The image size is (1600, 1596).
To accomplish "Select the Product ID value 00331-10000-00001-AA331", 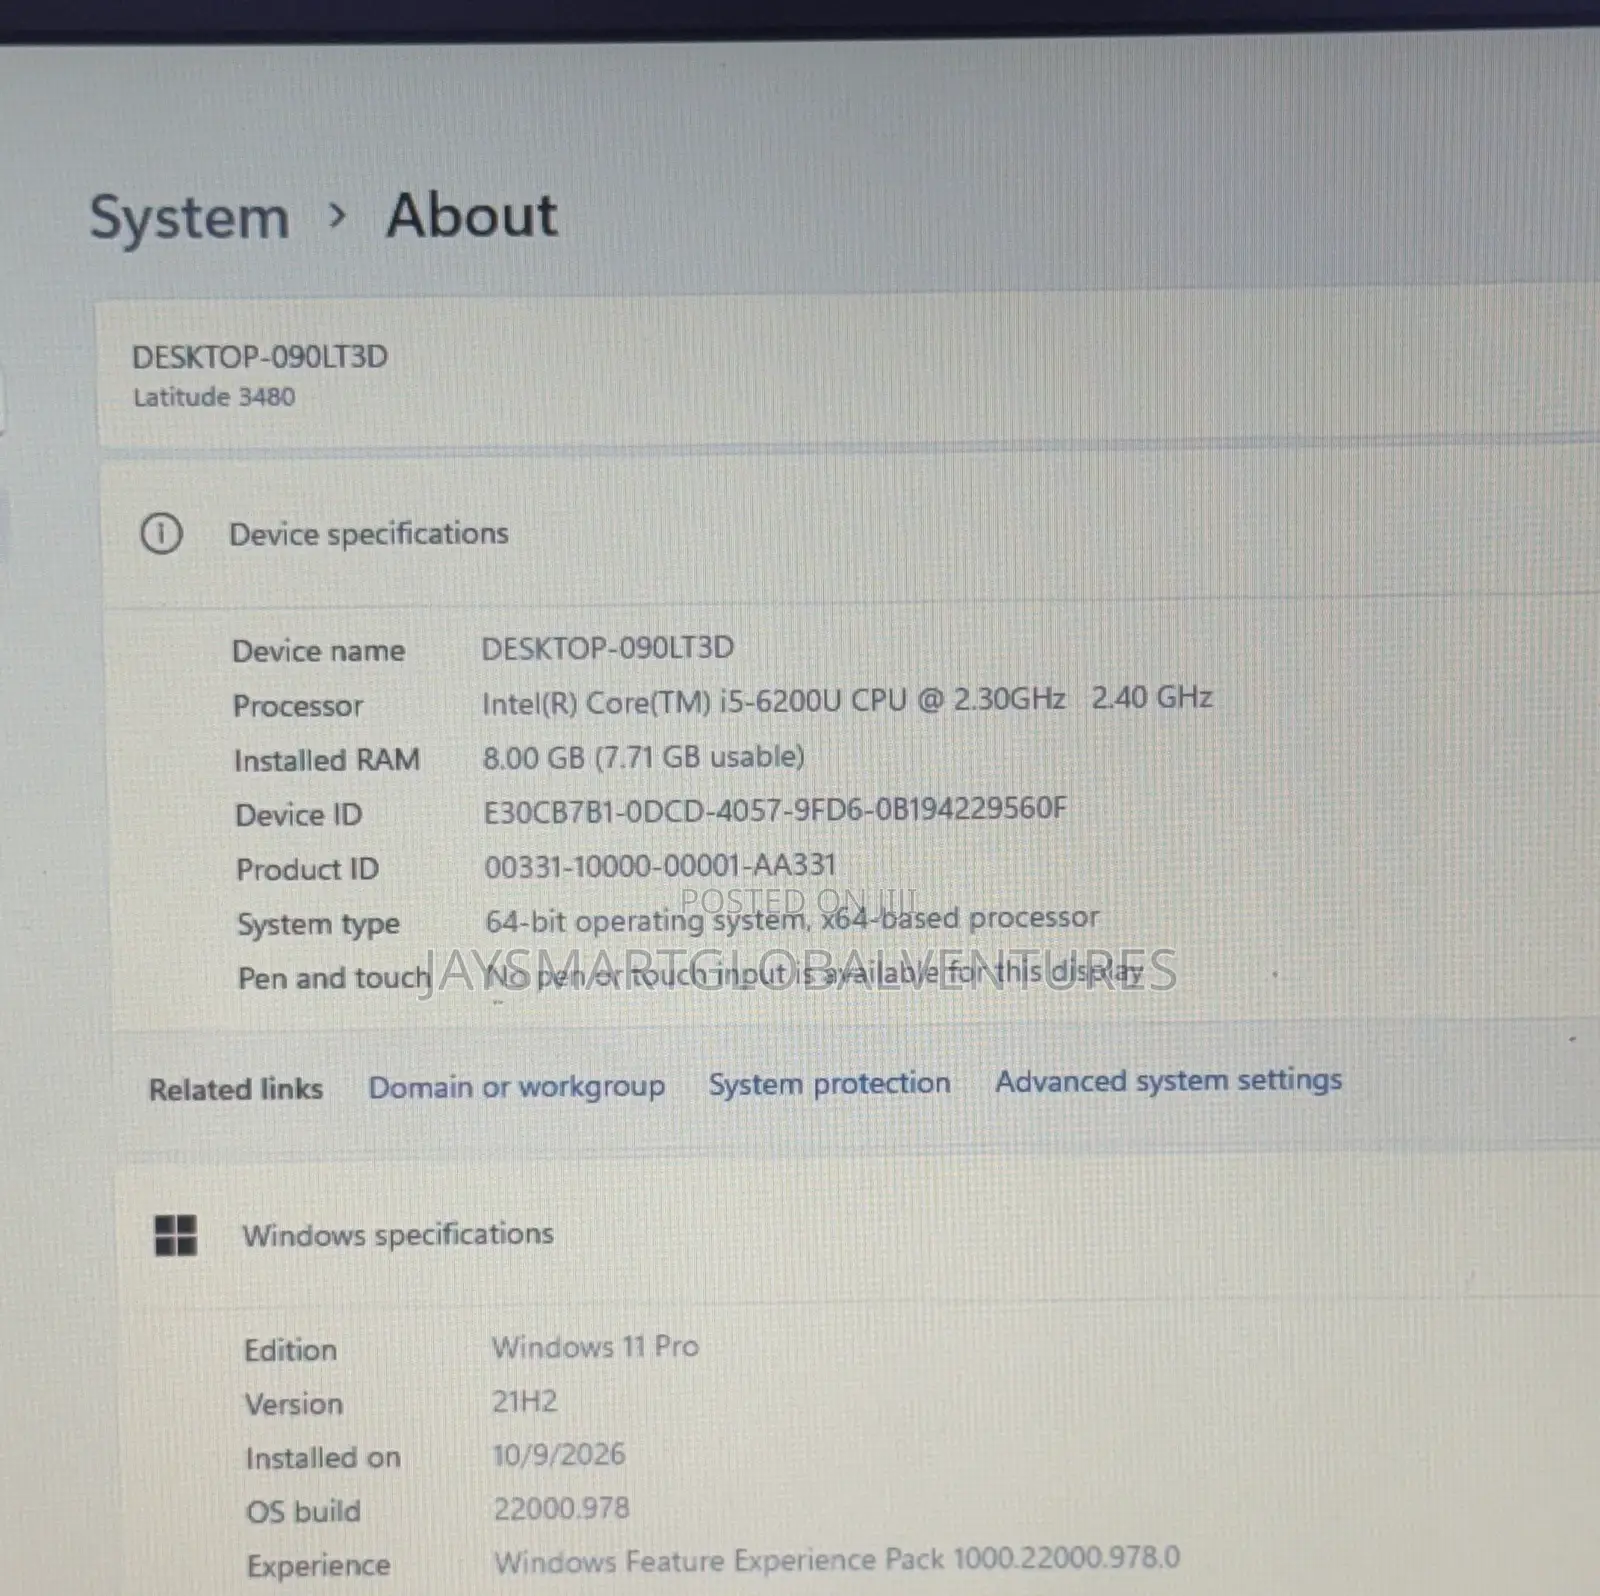I will pos(660,866).
